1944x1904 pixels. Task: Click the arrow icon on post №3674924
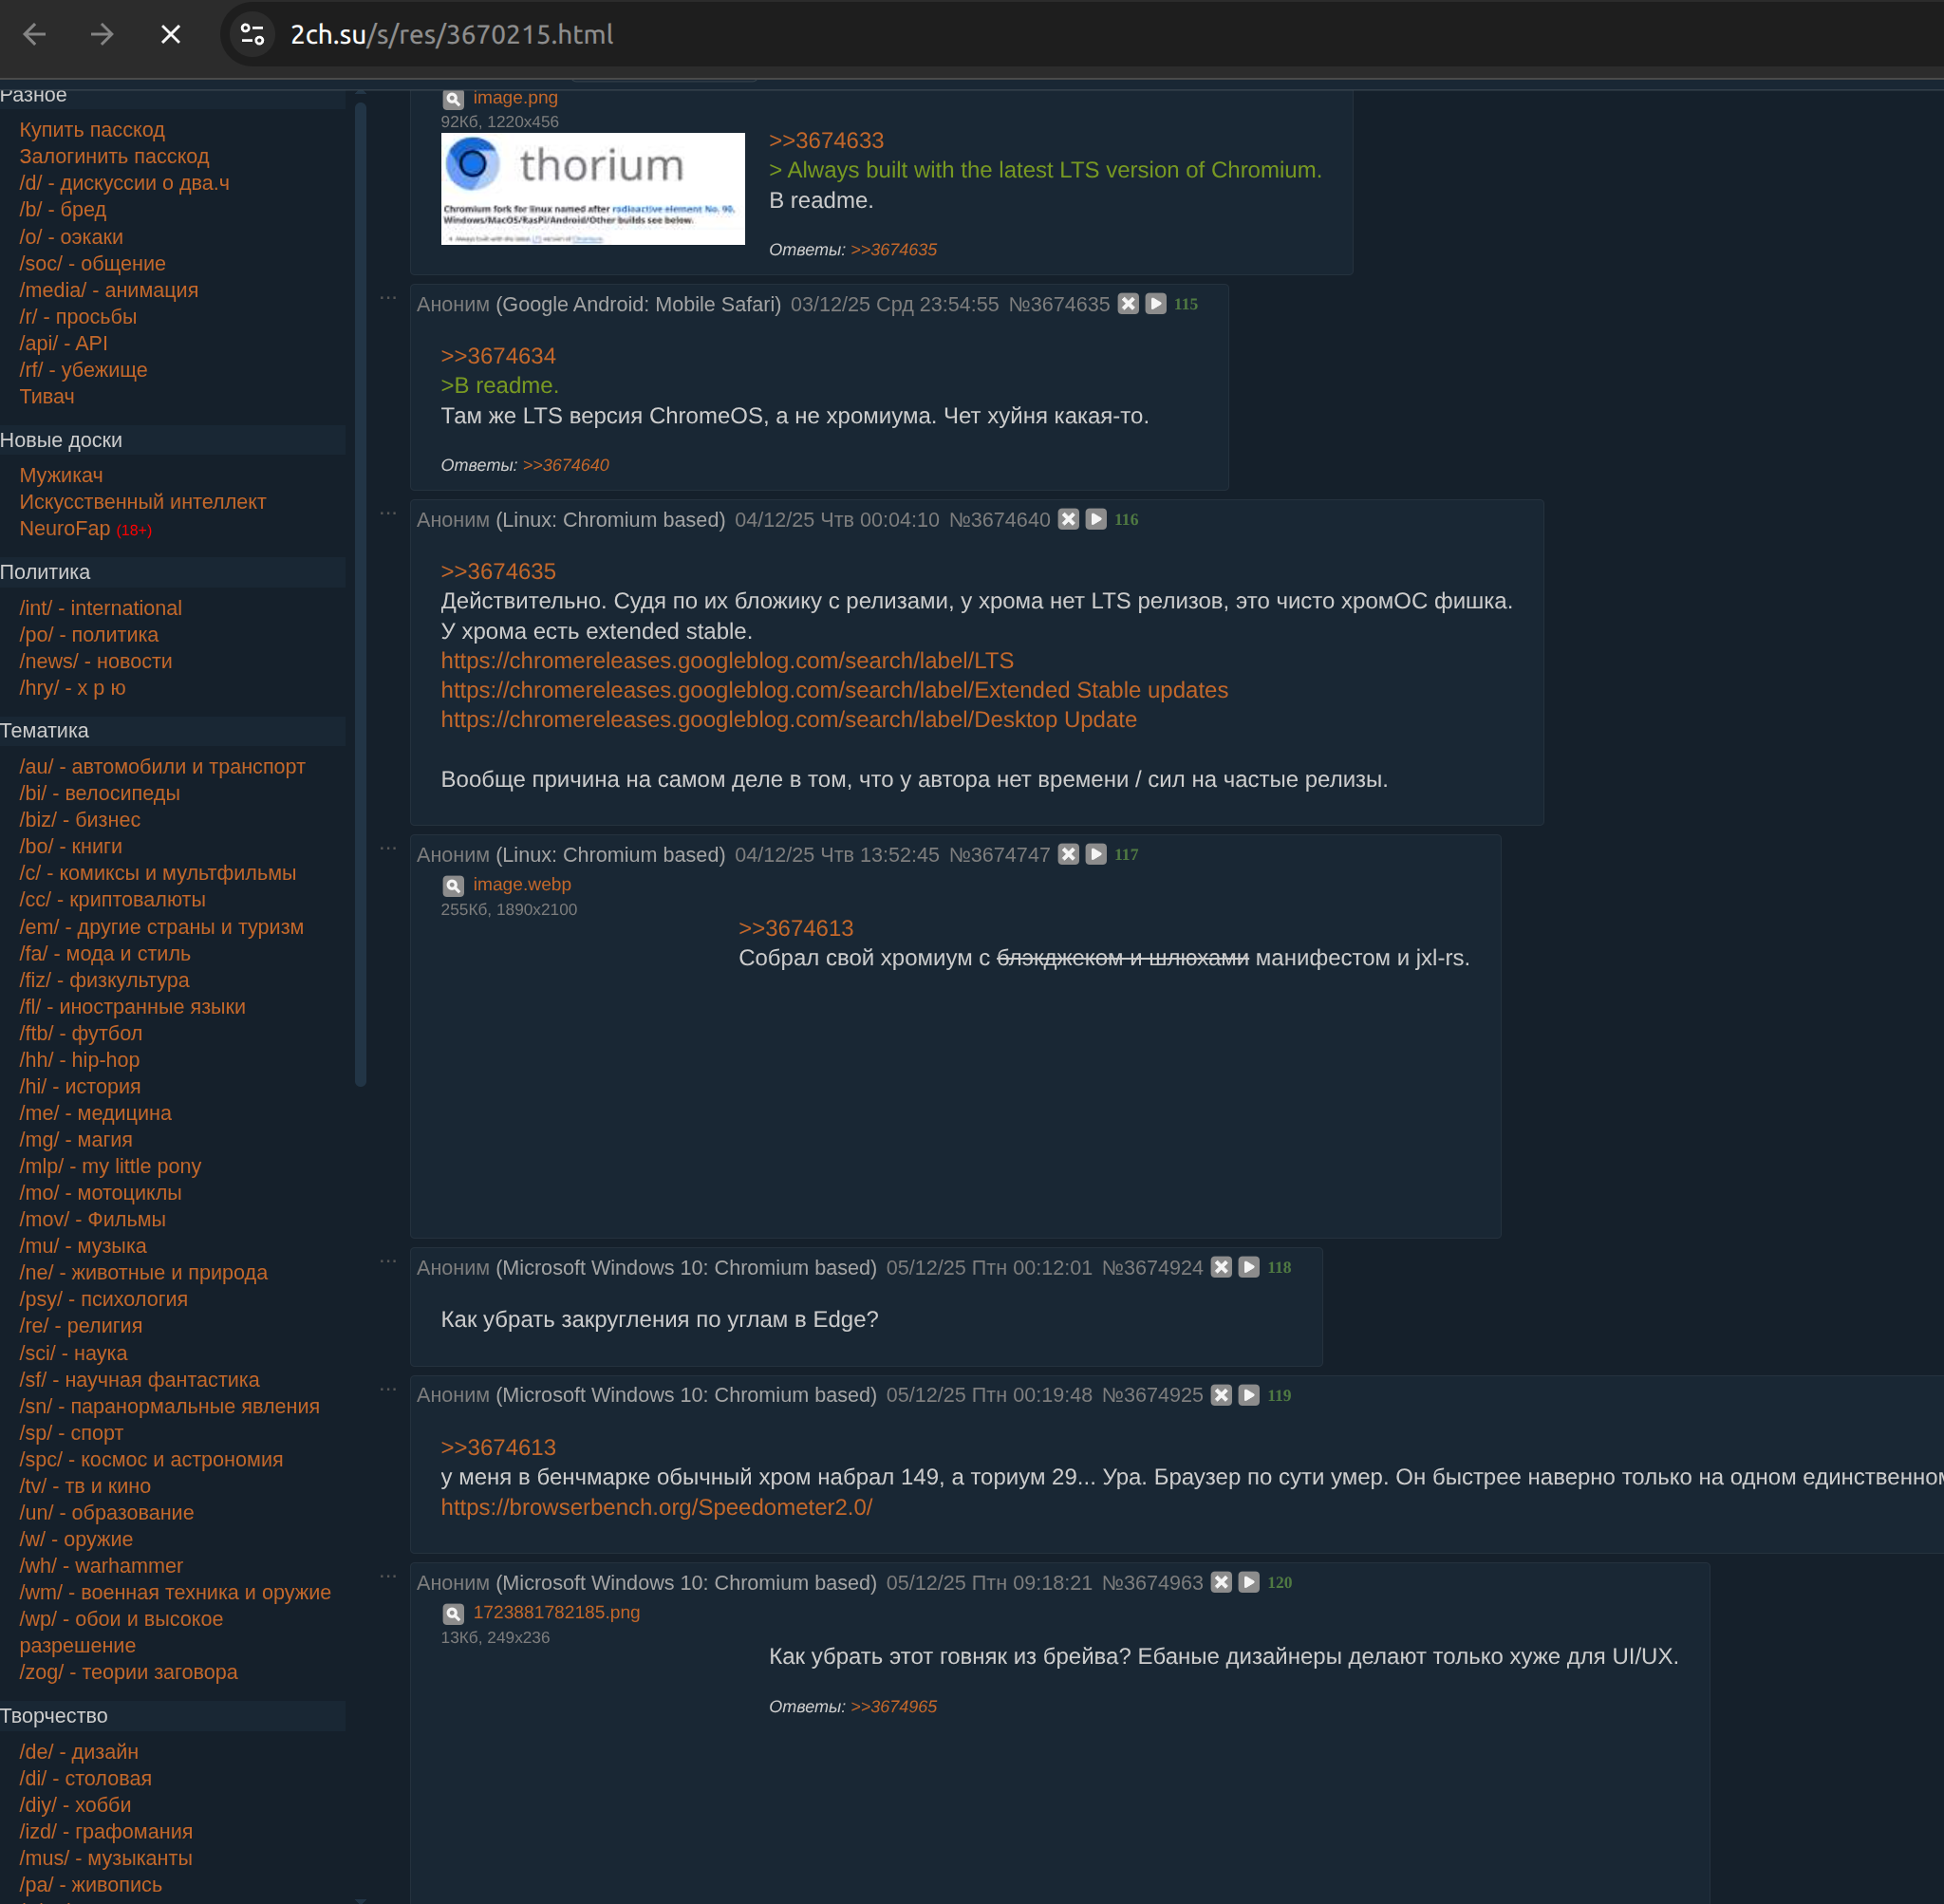click(1249, 1267)
